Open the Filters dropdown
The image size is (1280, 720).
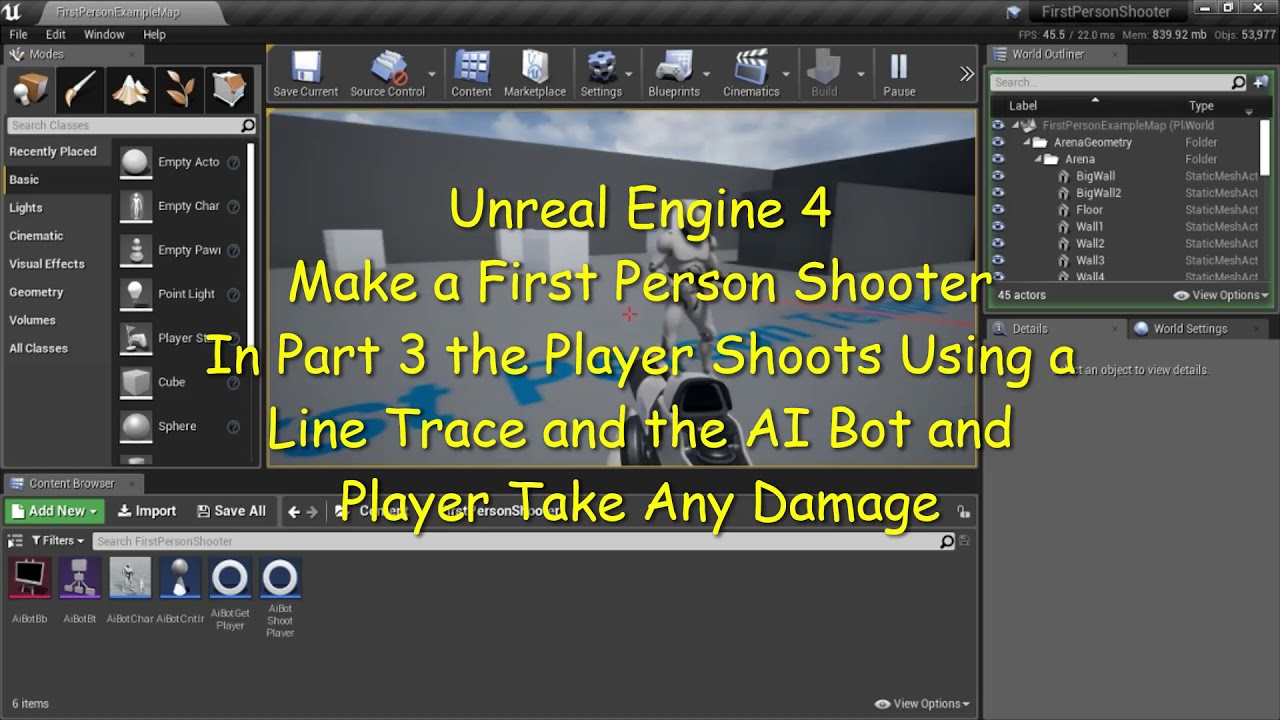(56, 541)
